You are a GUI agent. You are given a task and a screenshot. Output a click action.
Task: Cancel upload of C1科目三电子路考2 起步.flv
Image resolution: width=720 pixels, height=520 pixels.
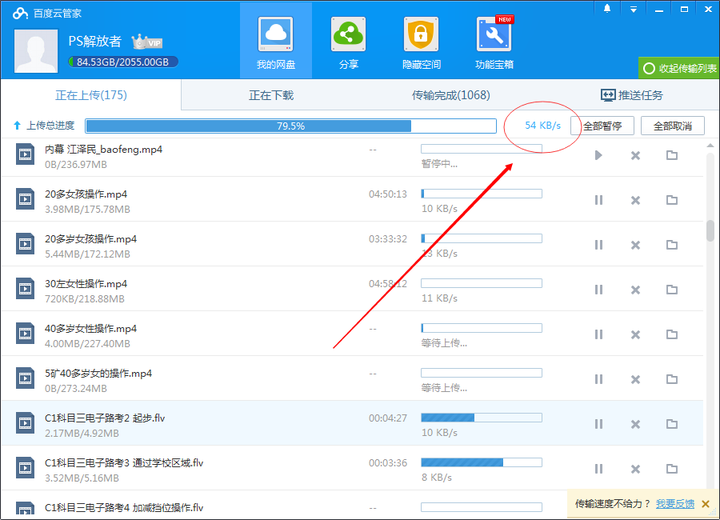coord(635,424)
